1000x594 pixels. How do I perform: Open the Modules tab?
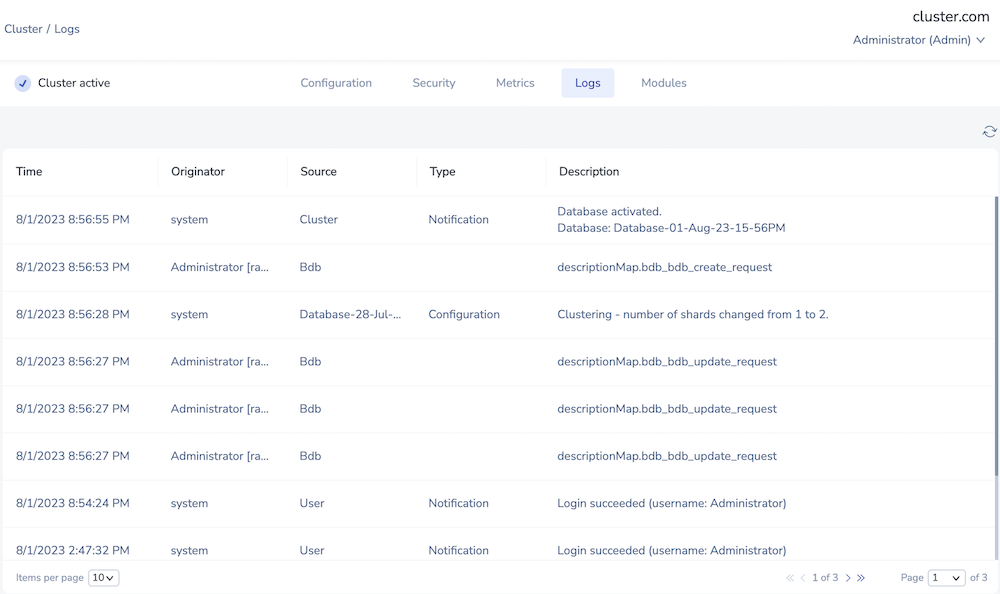coord(663,83)
